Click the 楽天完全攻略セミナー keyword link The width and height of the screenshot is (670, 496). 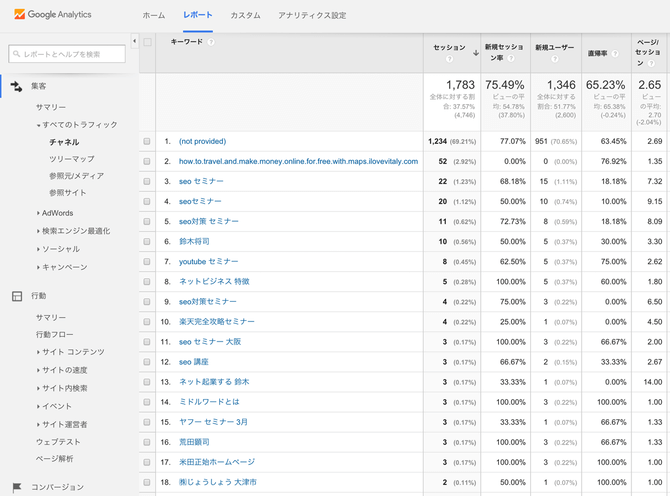click(216, 322)
